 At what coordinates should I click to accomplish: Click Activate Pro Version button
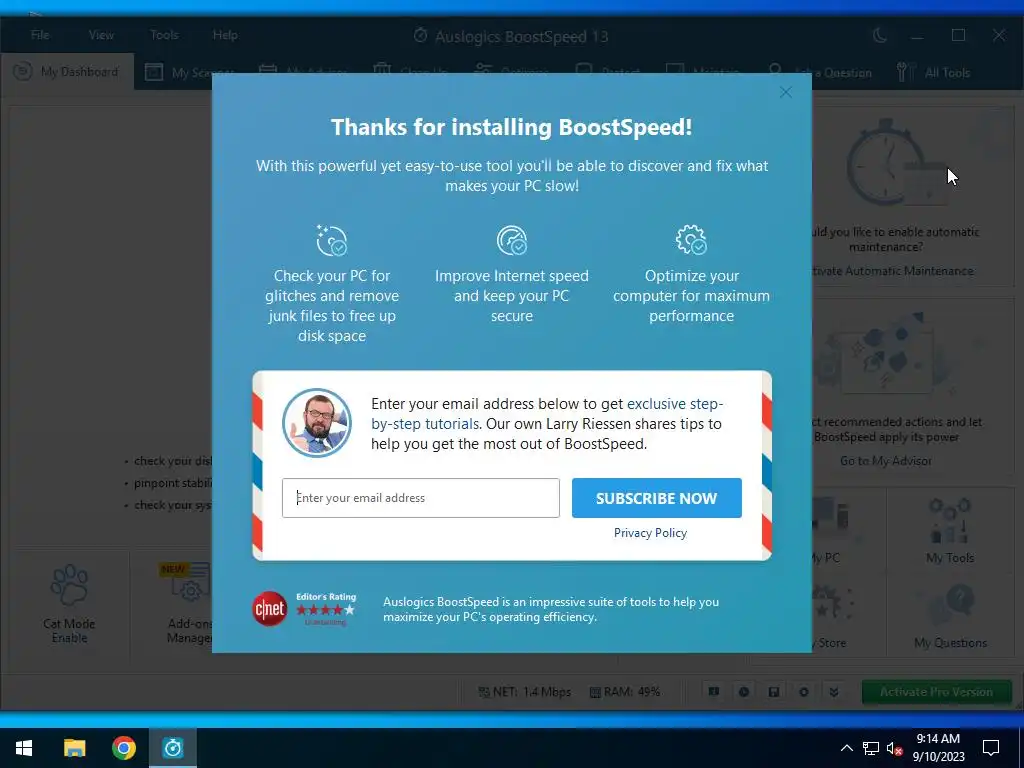tap(936, 692)
